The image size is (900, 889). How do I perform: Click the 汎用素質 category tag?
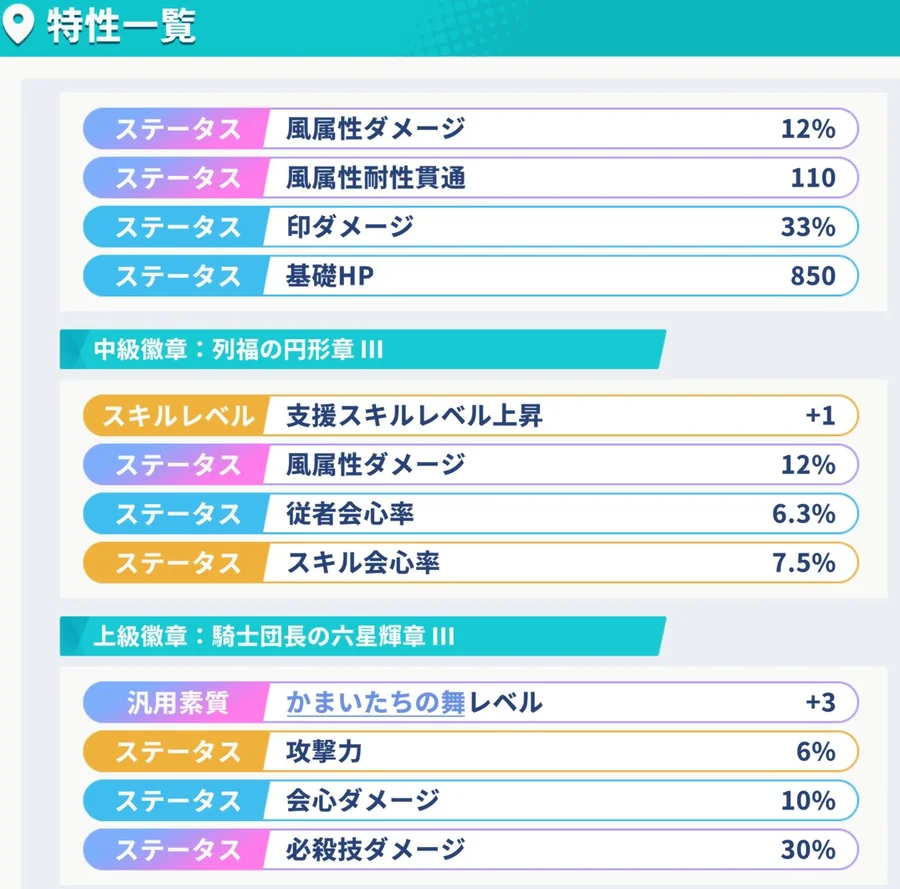tap(178, 702)
